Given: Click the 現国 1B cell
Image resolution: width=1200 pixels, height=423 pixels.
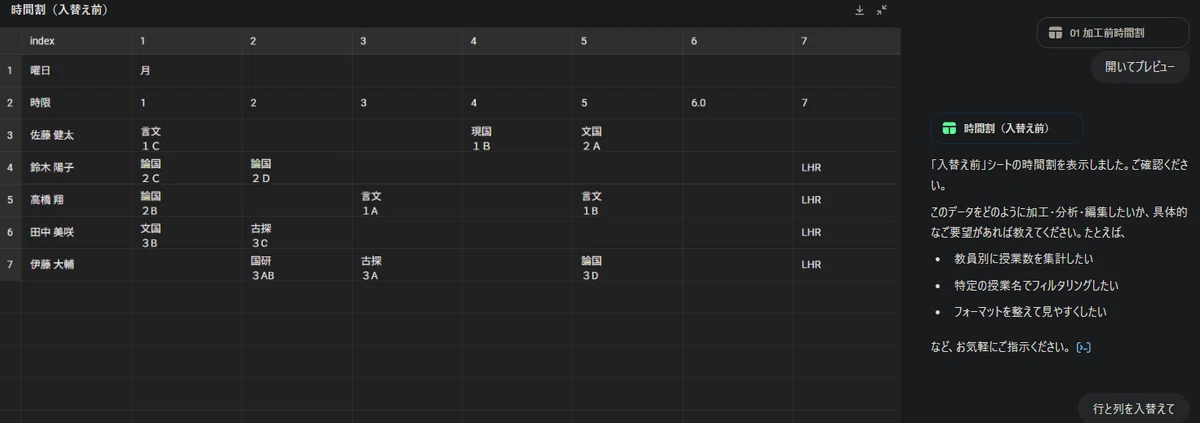Looking at the screenshot, I should point(517,137).
